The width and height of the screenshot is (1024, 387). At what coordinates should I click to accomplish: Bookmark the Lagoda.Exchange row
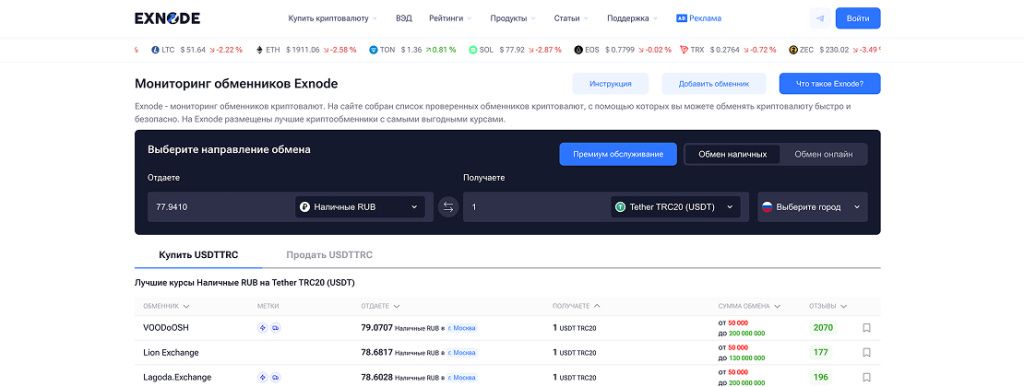[x=867, y=377]
